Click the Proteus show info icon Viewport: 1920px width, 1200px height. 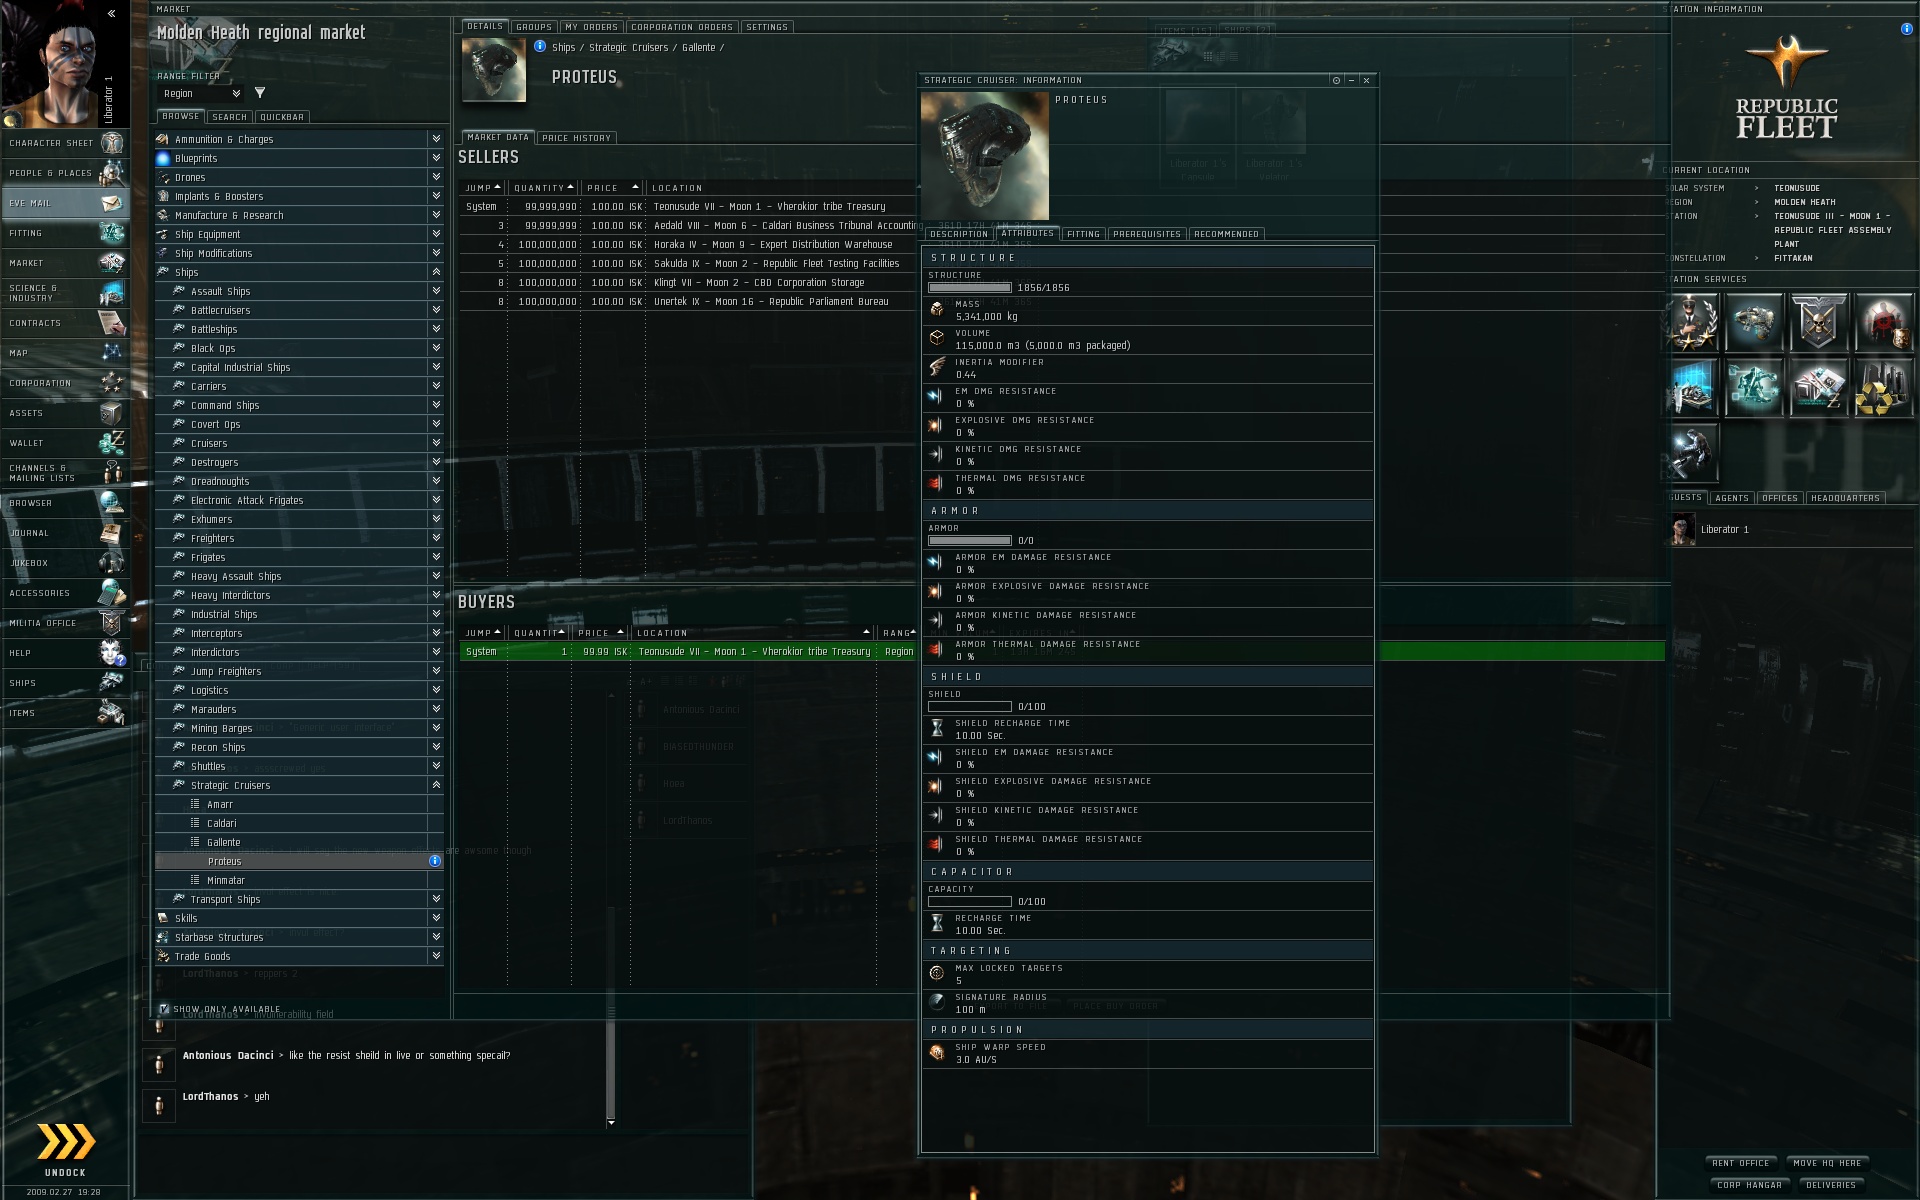pos(434,861)
